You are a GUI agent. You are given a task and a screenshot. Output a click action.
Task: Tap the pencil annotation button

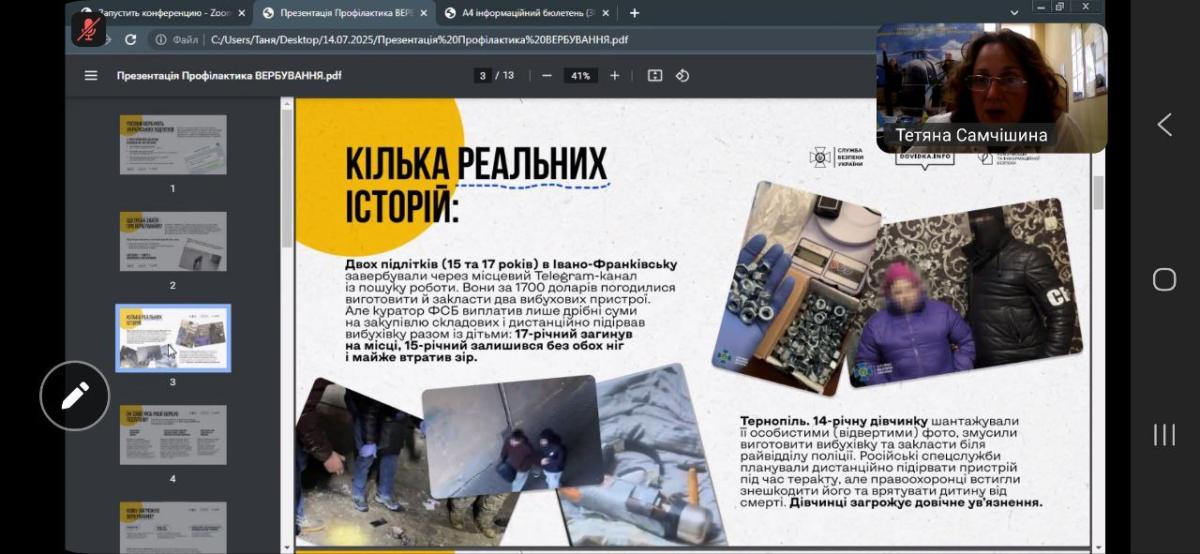(x=74, y=396)
